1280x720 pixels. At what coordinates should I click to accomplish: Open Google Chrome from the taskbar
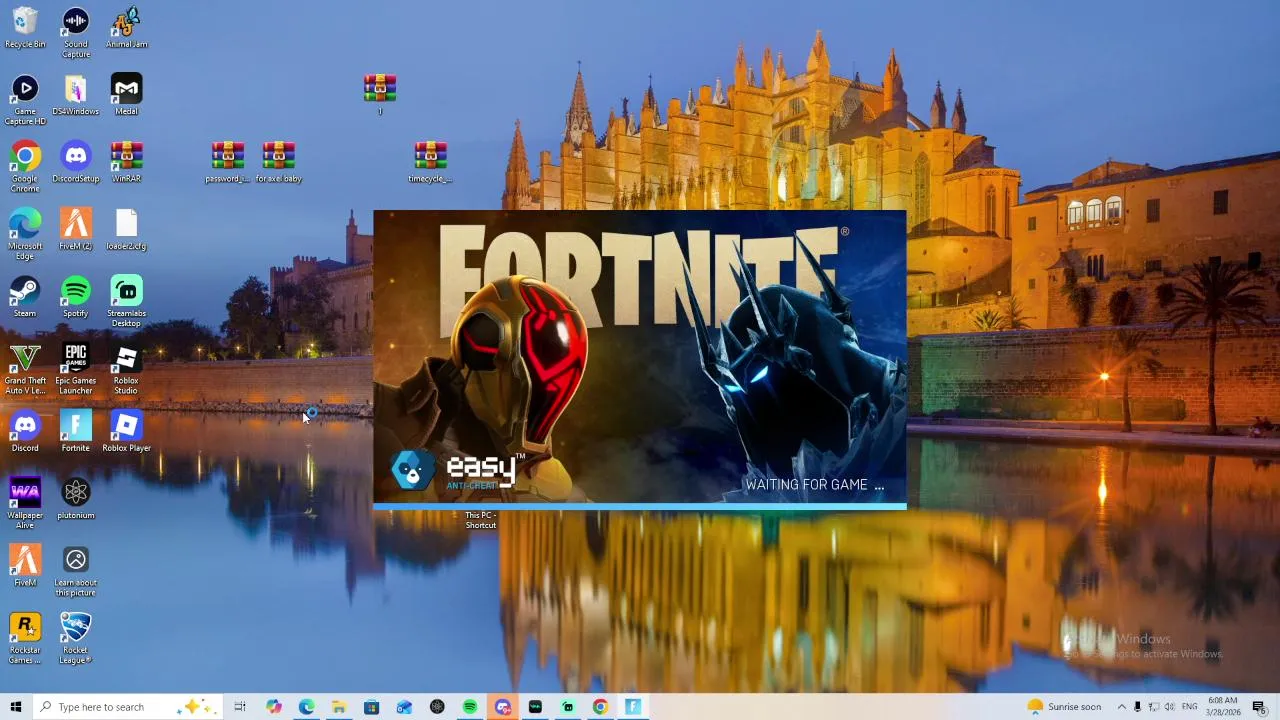pos(600,707)
